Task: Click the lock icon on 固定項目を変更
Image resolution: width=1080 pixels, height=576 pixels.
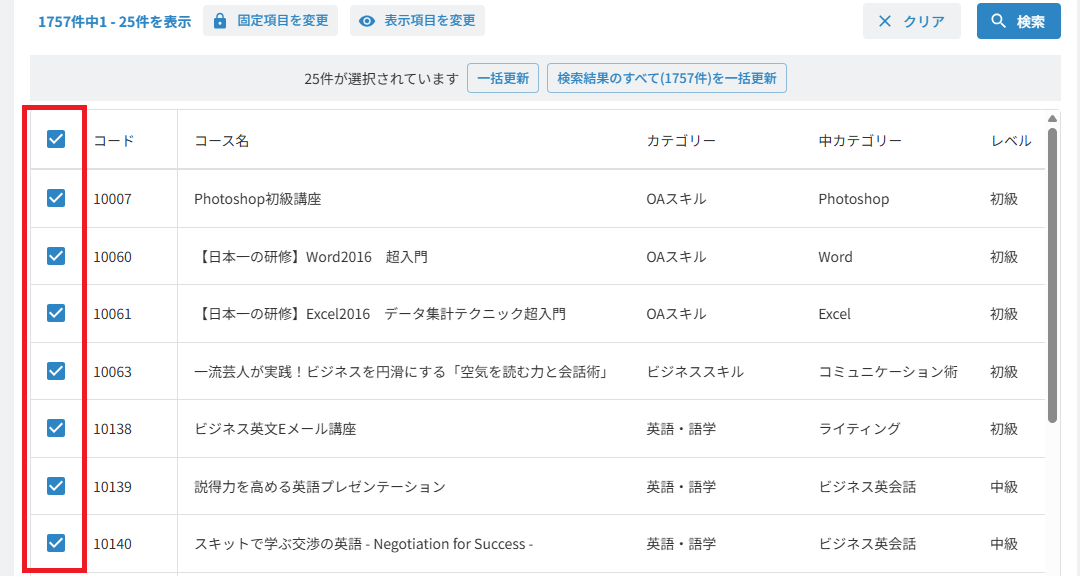Action: tap(220, 21)
